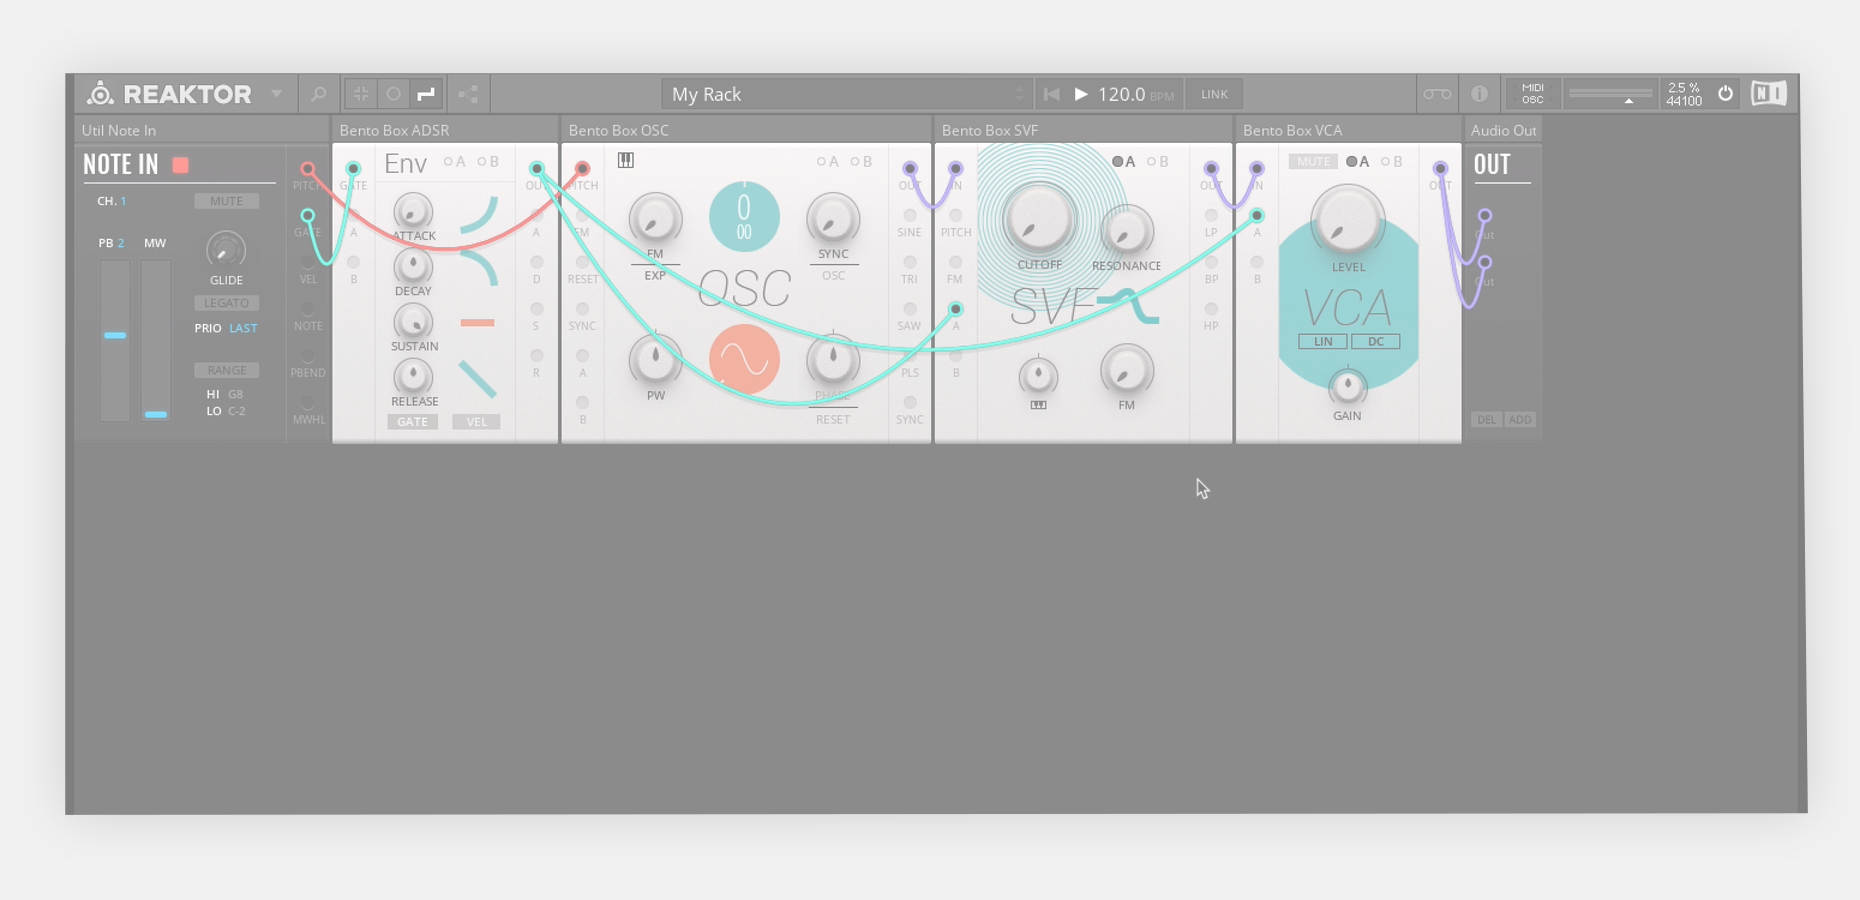Adjust the PB pitch bend slider

point(115,340)
